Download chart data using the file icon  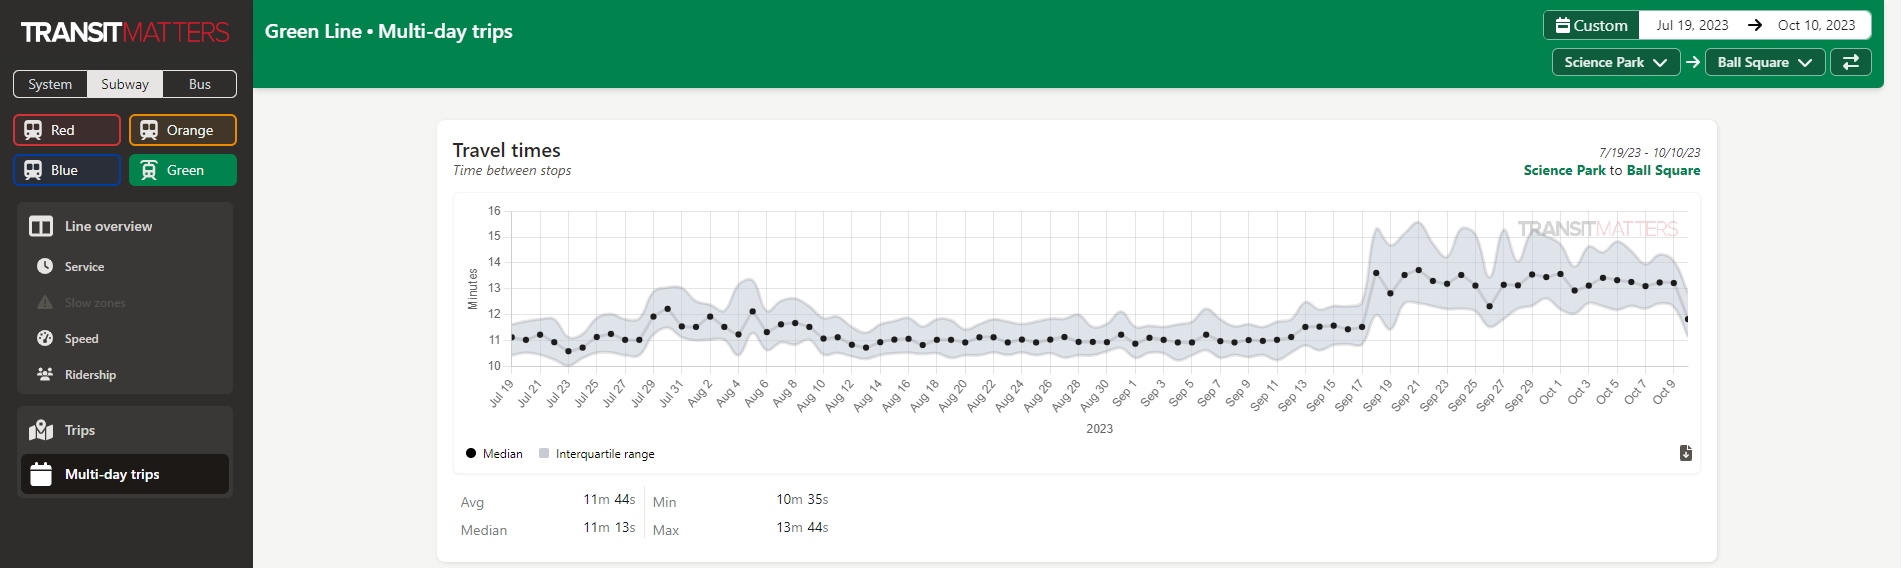(x=1685, y=453)
